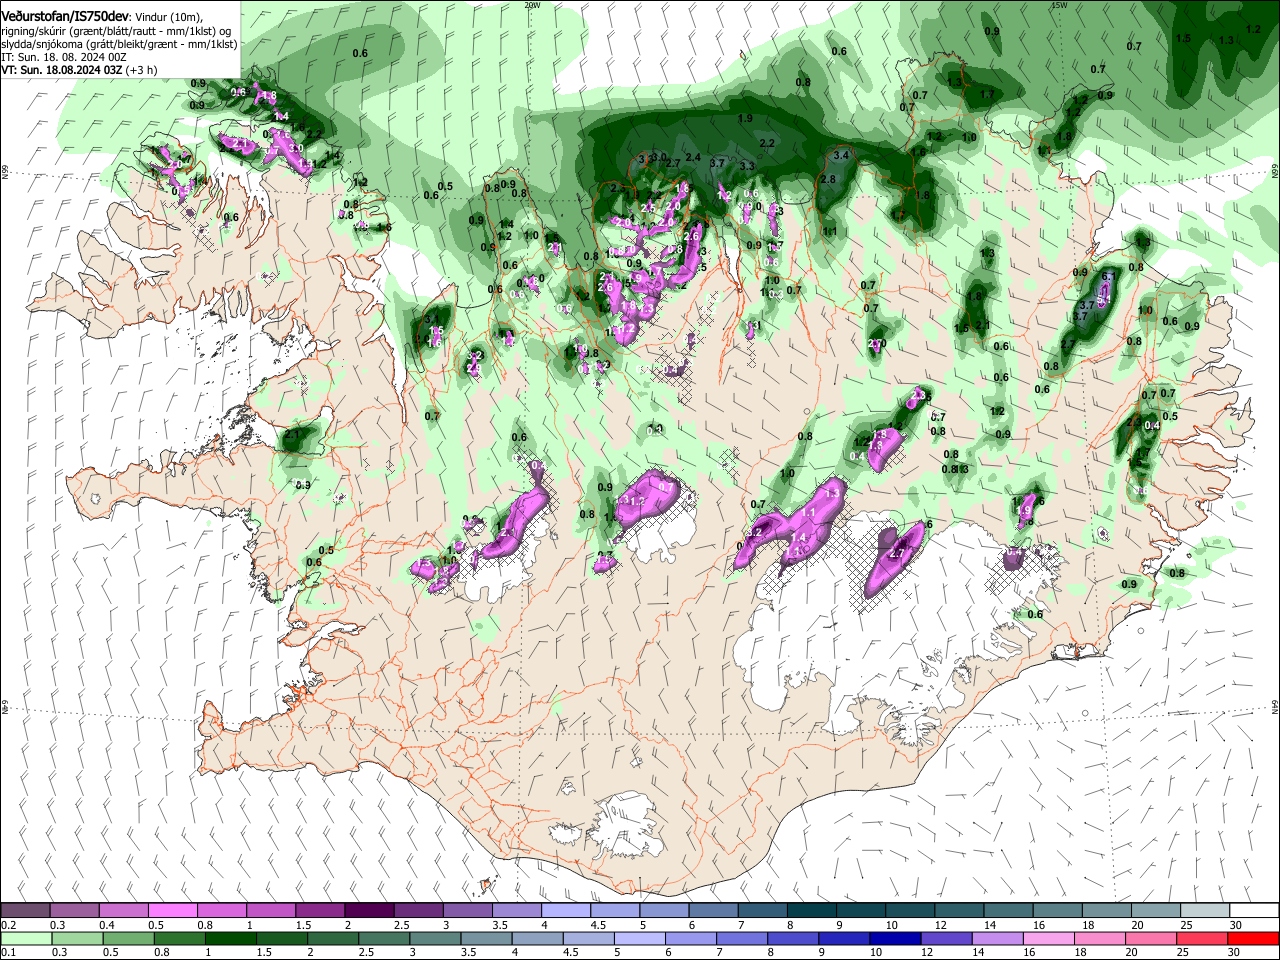
Task: Click the 'IT: Sun. 18. 08. 2024 00Z' line
Action: [64, 58]
